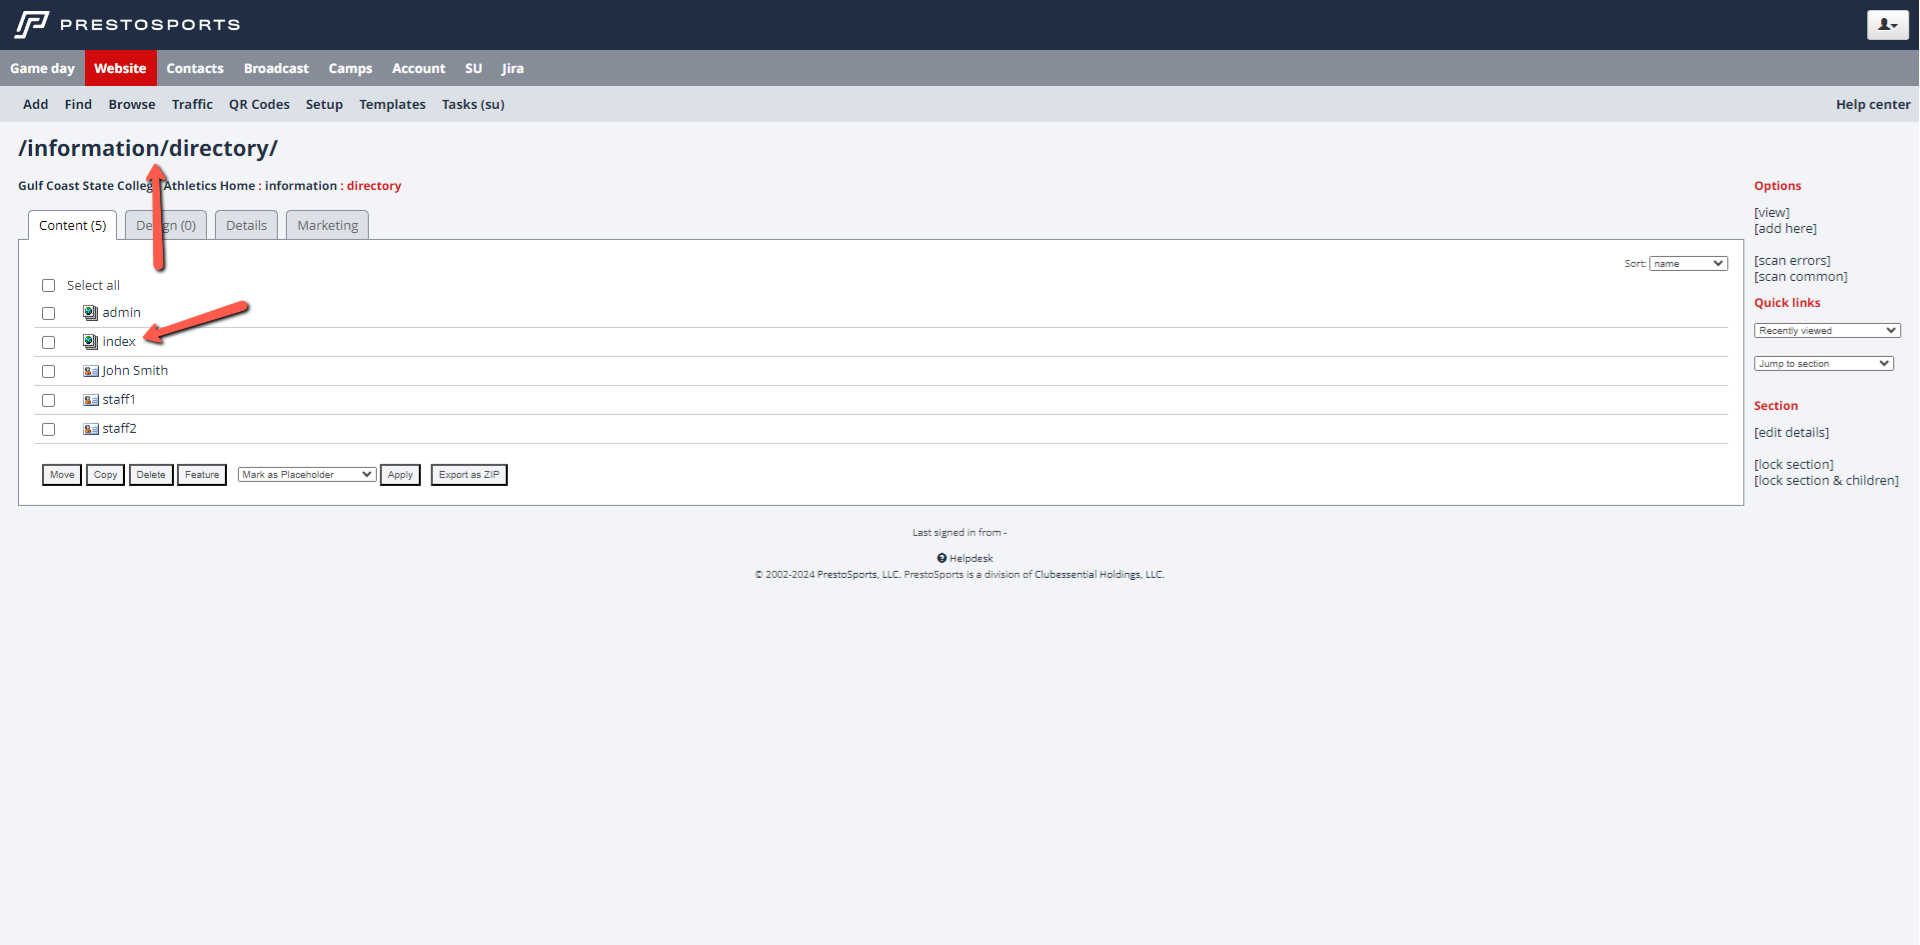The image size is (1920, 945).
Task: Click the [lock section] link
Action: [x=1794, y=465]
